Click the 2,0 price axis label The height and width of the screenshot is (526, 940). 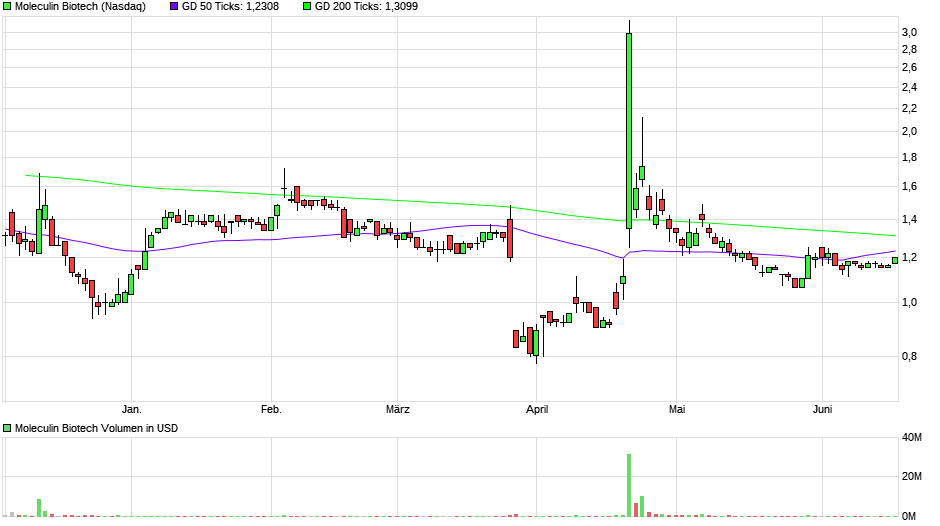909,131
